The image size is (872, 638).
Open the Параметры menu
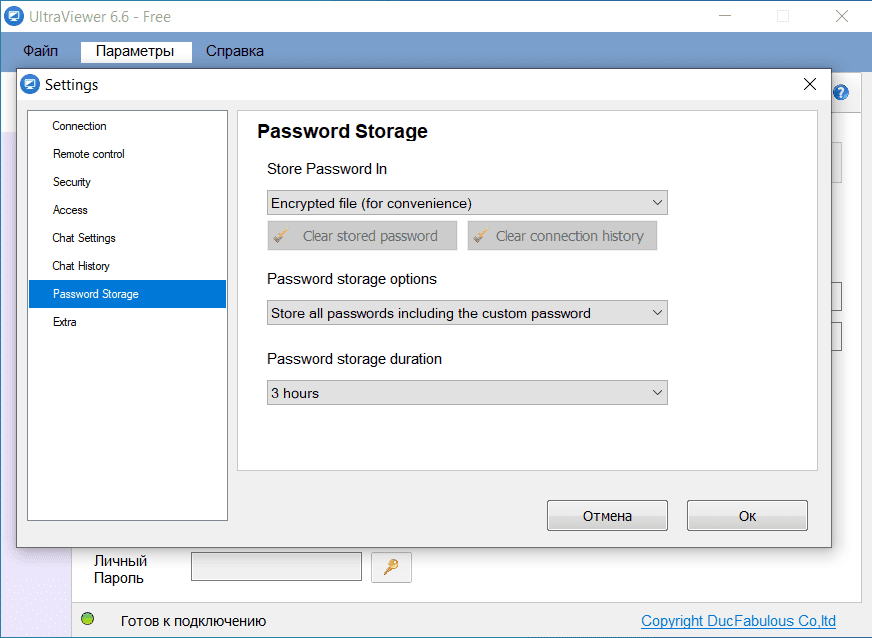pos(136,51)
